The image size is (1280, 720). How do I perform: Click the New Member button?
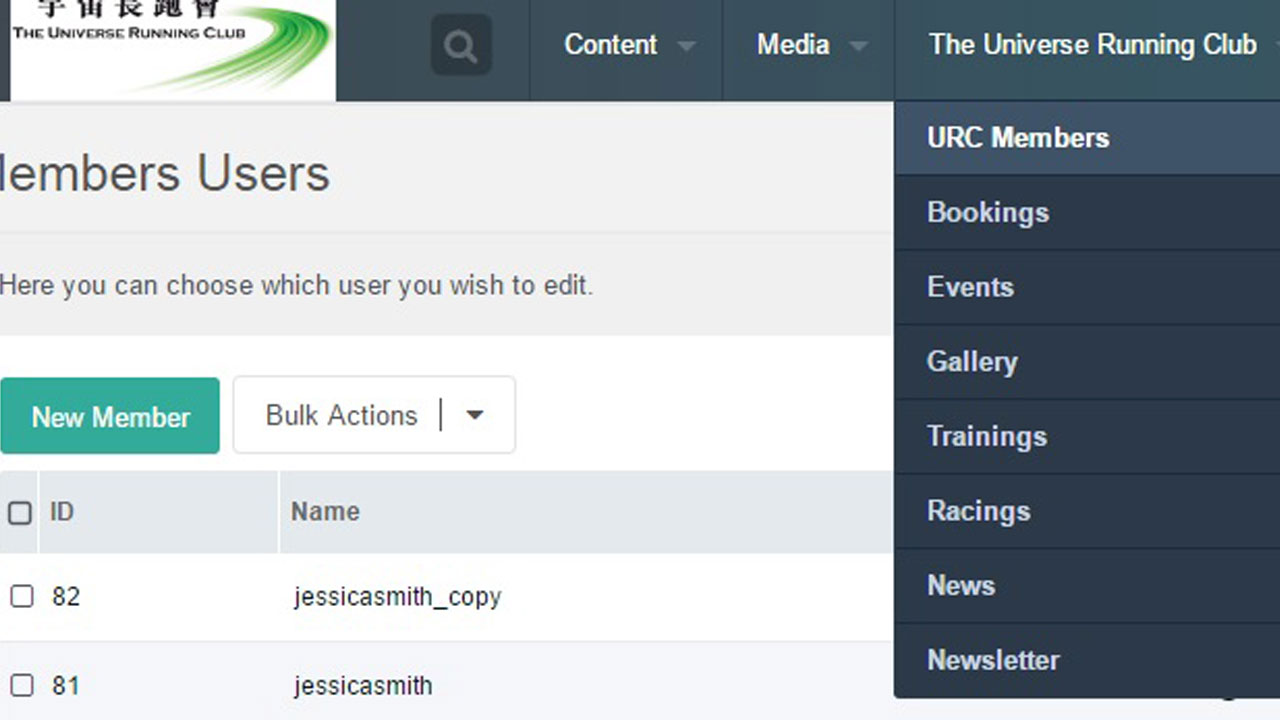pyautogui.click(x=110, y=416)
